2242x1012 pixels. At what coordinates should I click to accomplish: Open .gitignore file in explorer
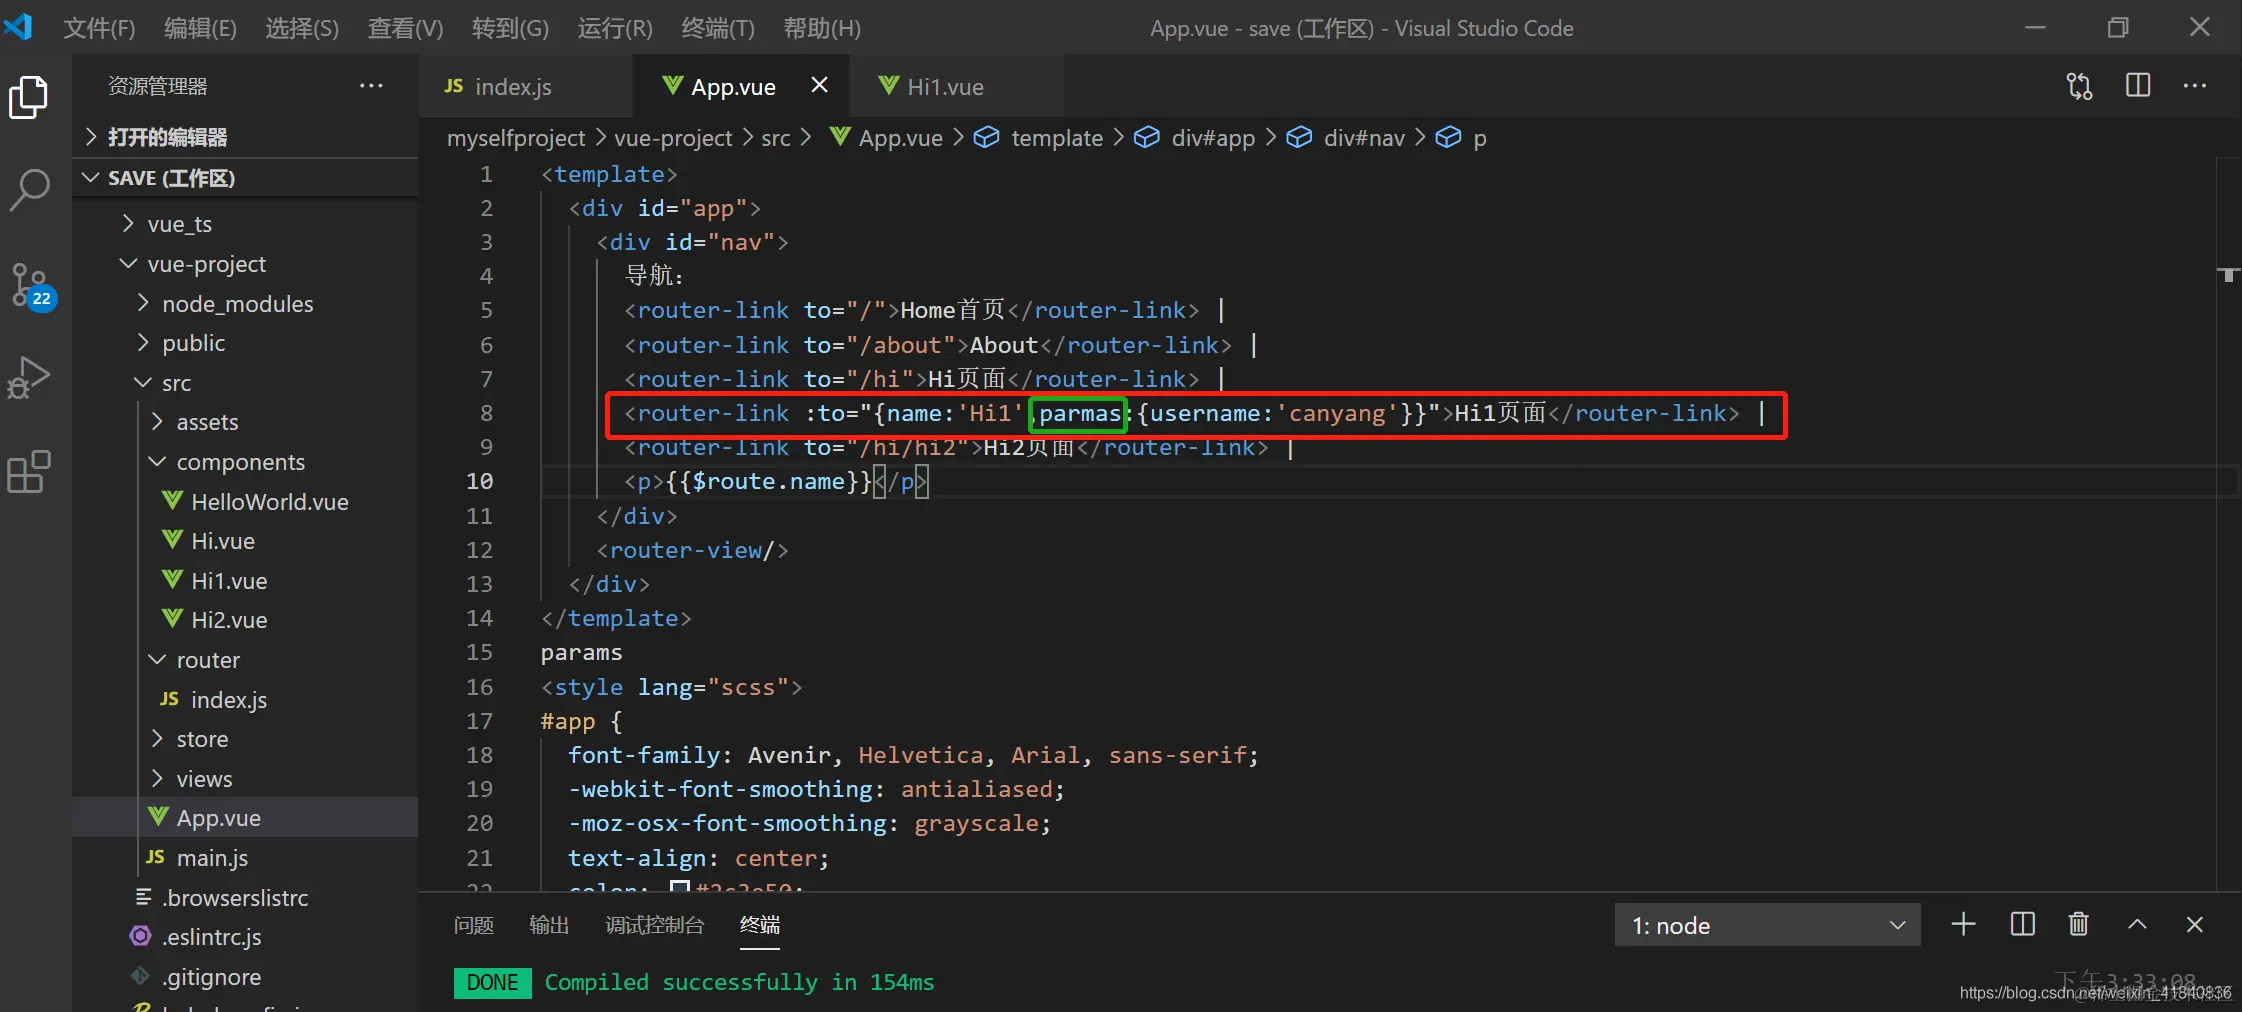[x=212, y=977]
